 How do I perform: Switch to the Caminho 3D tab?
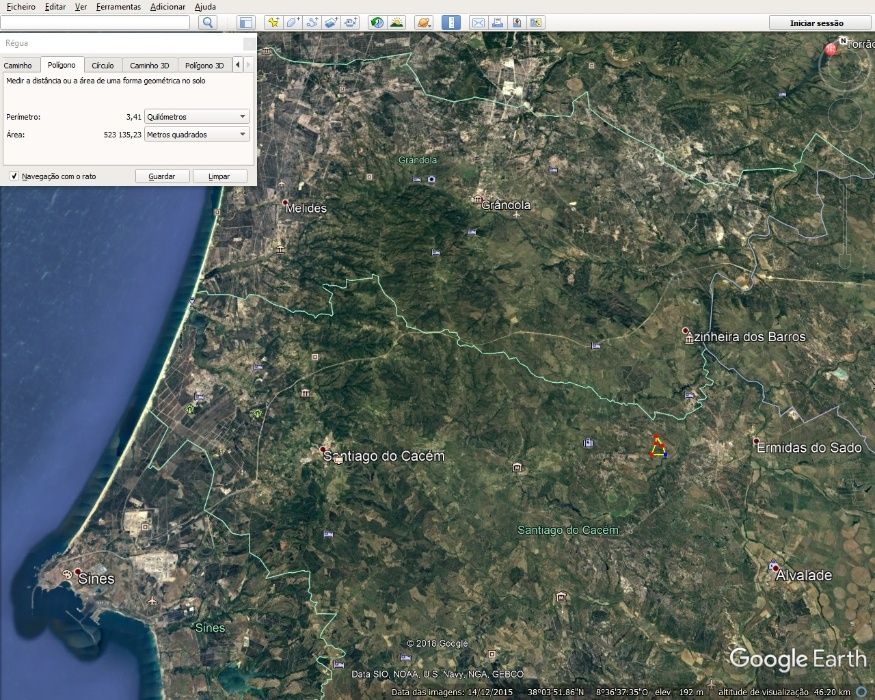pos(150,65)
